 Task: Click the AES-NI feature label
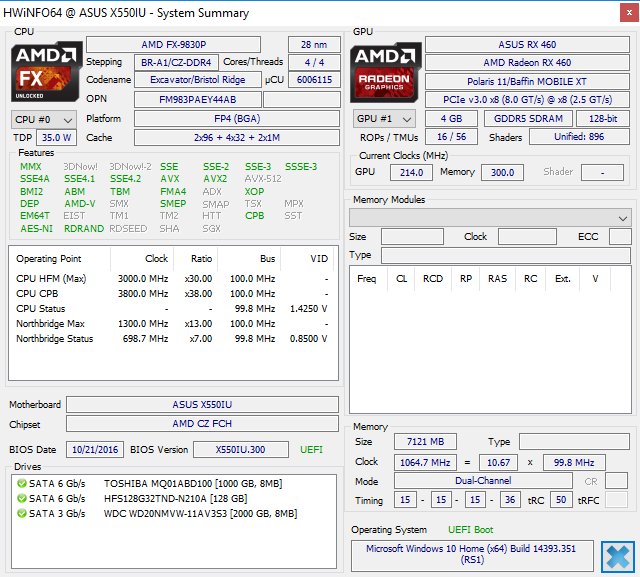click(36, 229)
